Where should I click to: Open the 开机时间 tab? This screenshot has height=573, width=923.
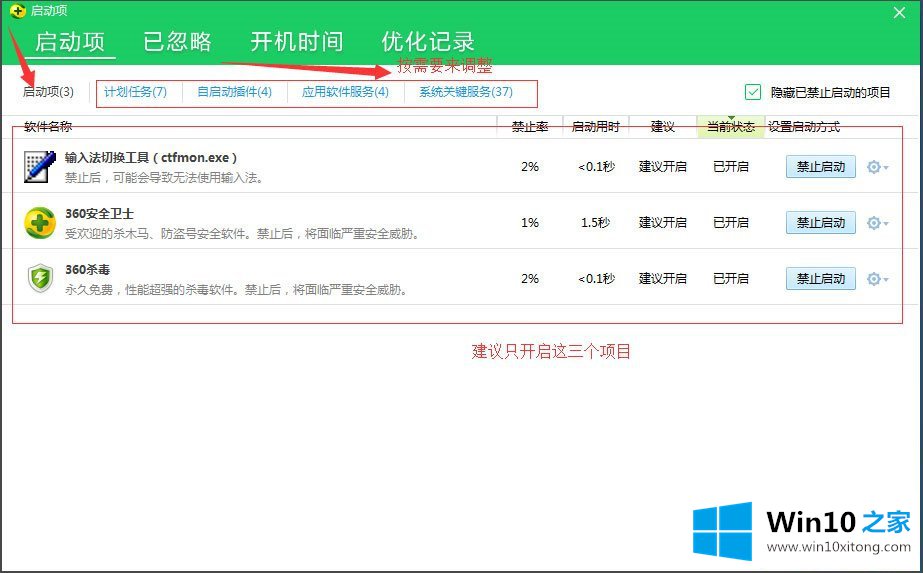tap(297, 42)
